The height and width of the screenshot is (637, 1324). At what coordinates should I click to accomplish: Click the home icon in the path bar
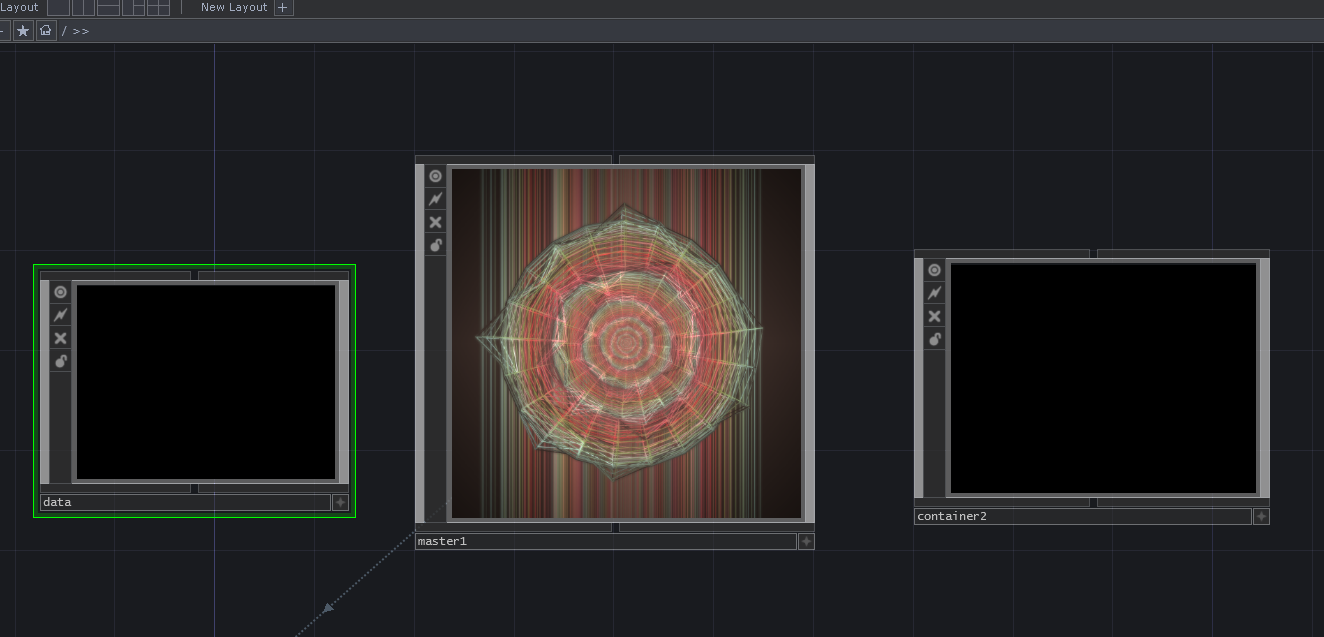[x=45, y=30]
